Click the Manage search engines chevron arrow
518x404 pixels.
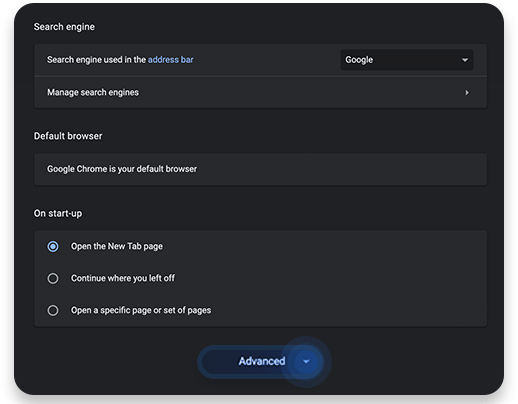tap(467, 93)
